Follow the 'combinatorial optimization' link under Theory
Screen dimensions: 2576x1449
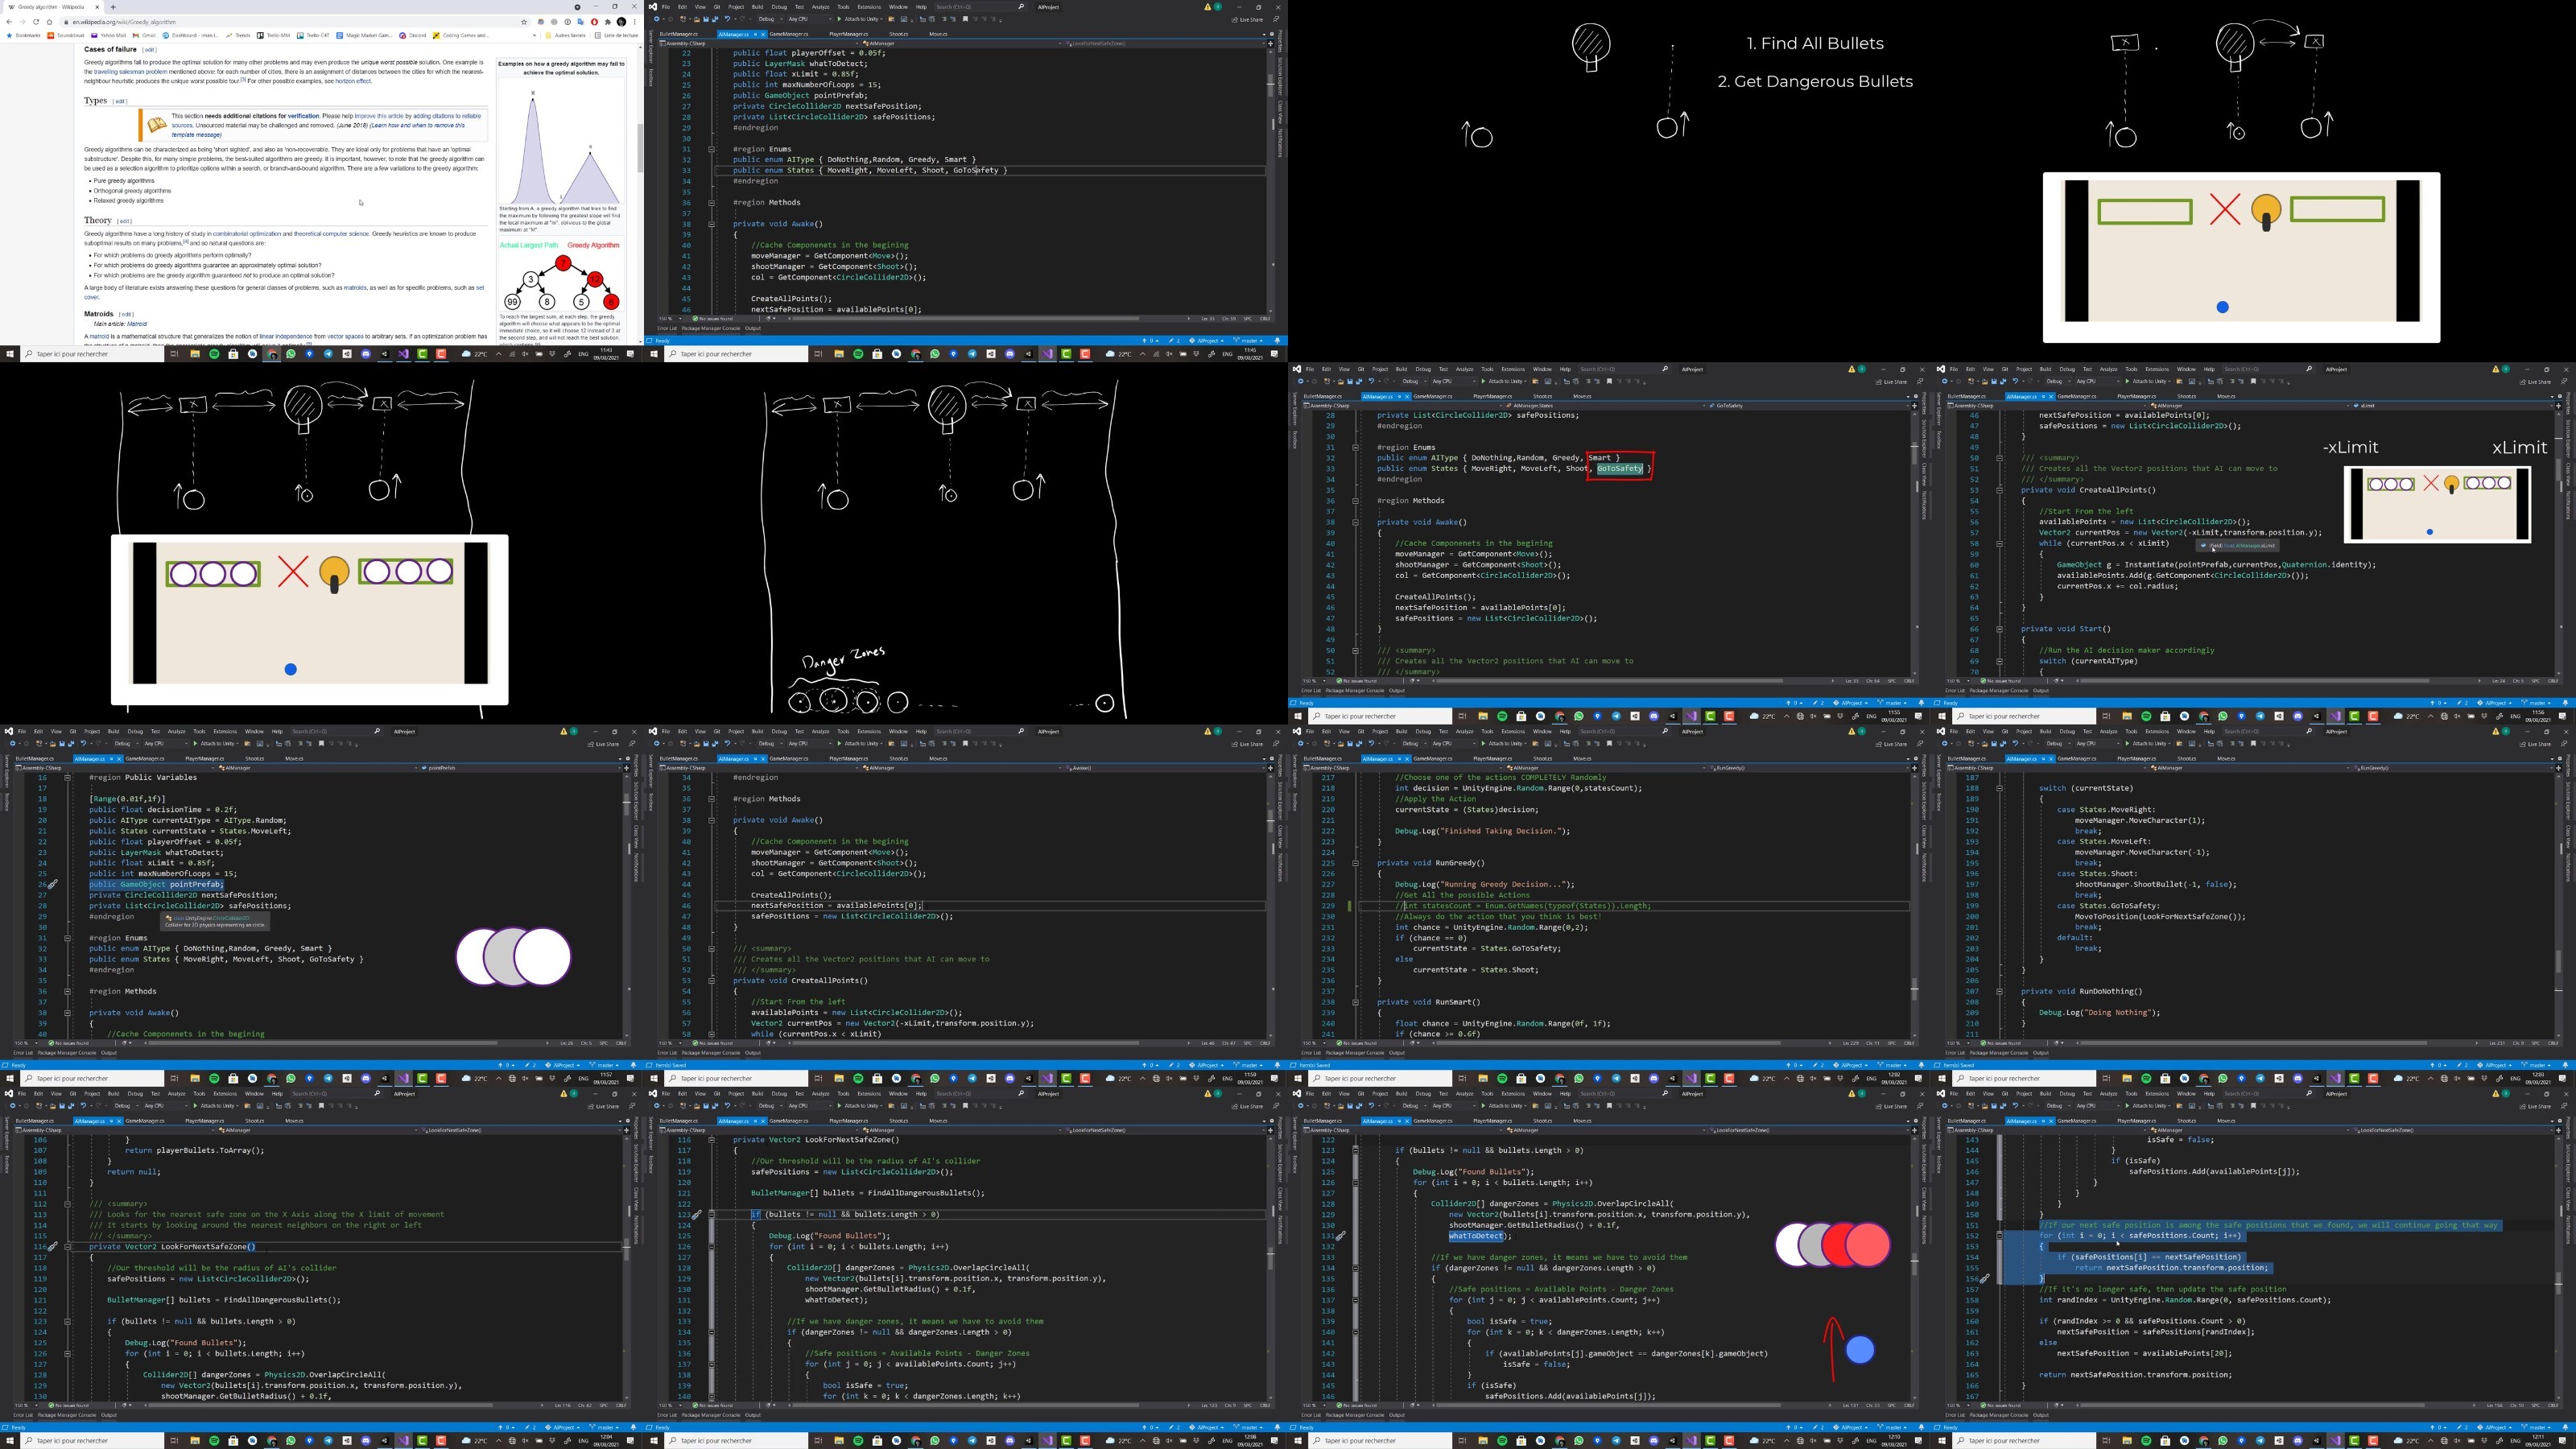(x=247, y=234)
